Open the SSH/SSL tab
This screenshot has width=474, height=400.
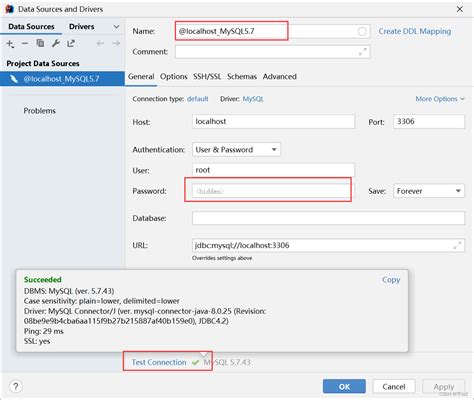[207, 77]
